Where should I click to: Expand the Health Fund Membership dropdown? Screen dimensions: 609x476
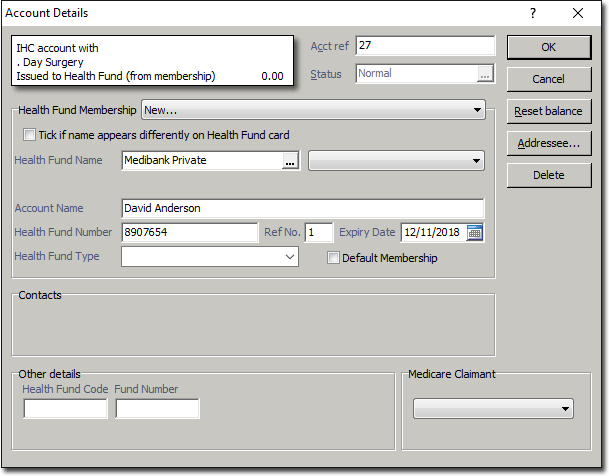click(x=477, y=109)
